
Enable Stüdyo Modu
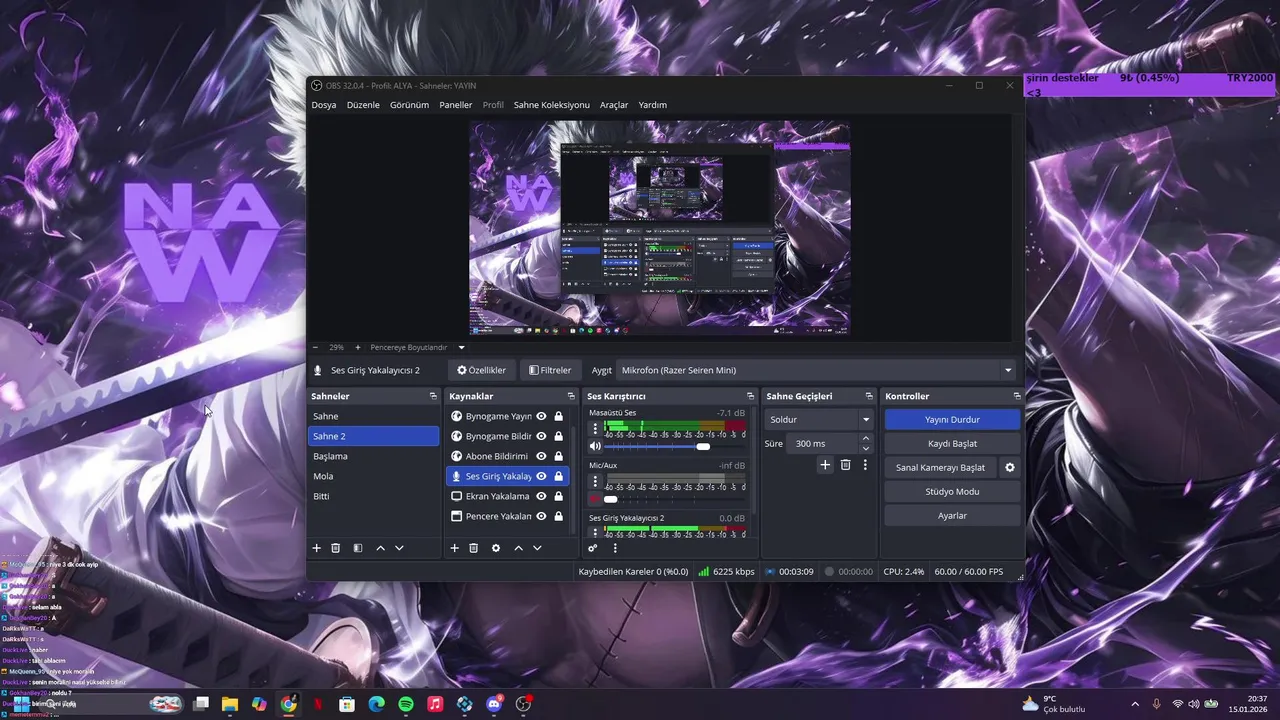click(952, 492)
